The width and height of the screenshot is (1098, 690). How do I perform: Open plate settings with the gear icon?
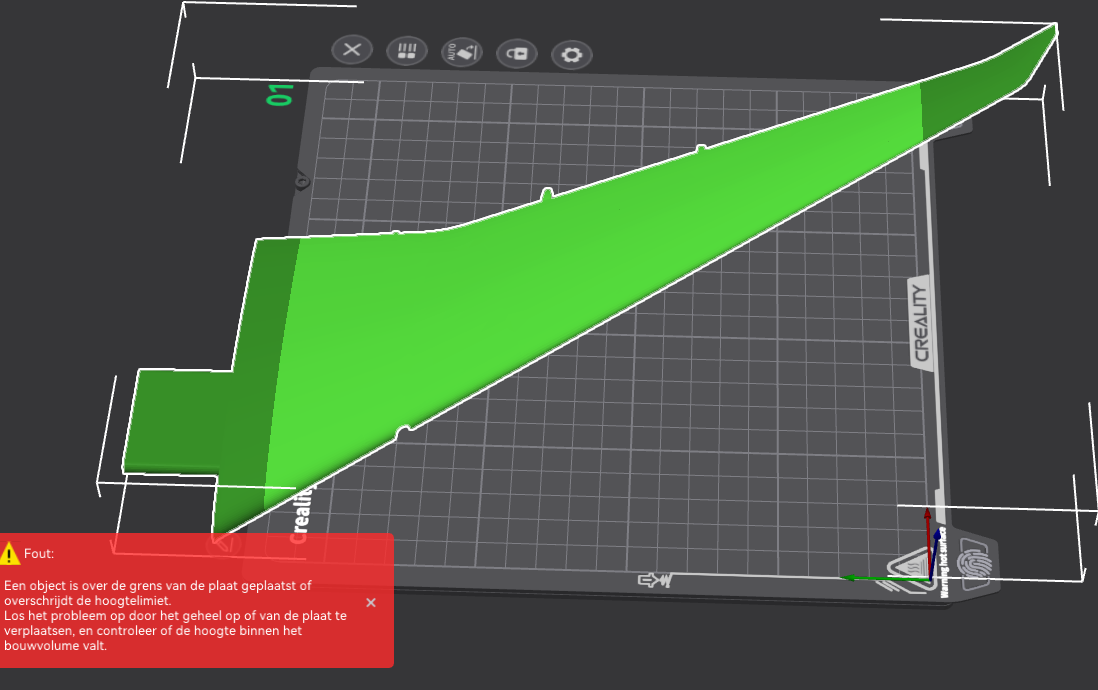tap(572, 54)
